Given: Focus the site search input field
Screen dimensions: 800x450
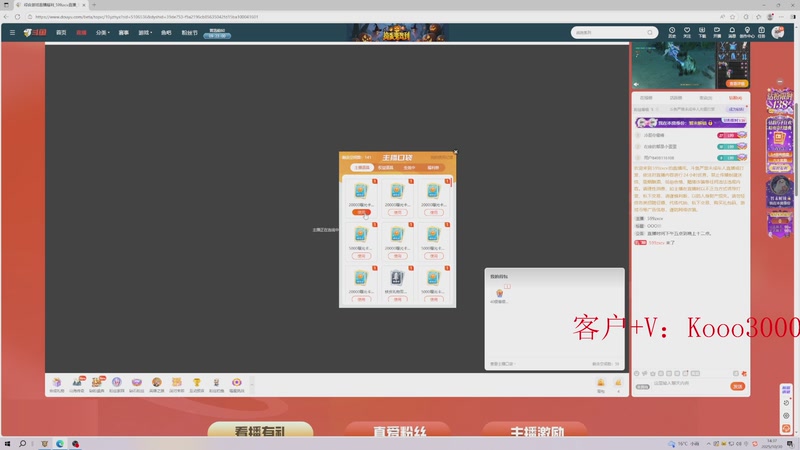Looking at the screenshot, I should coord(609,32).
